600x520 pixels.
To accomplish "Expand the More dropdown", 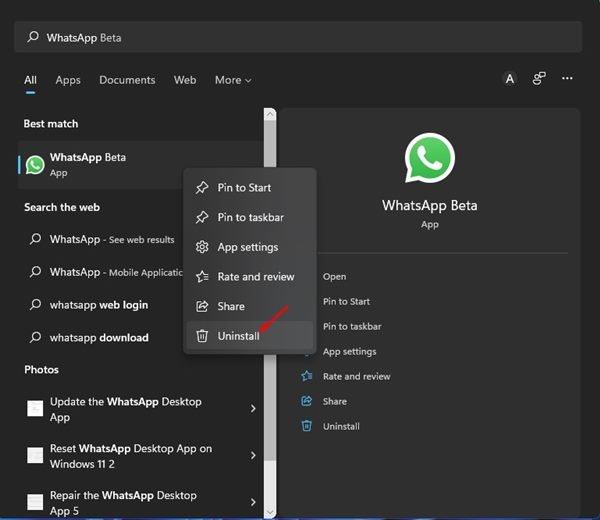I will point(233,80).
